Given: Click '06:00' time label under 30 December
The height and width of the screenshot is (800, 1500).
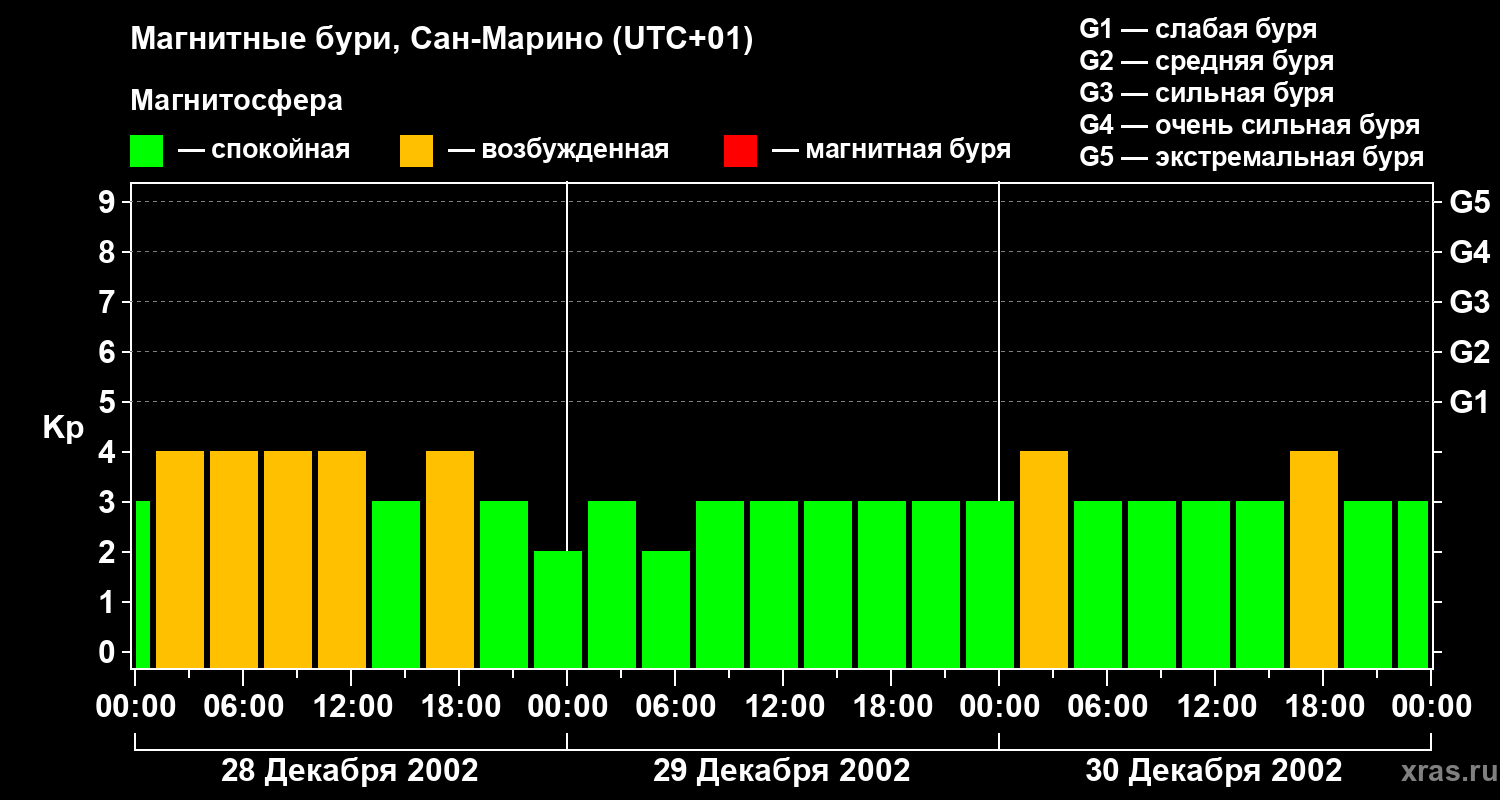Looking at the screenshot, I should coord(1108,706).
